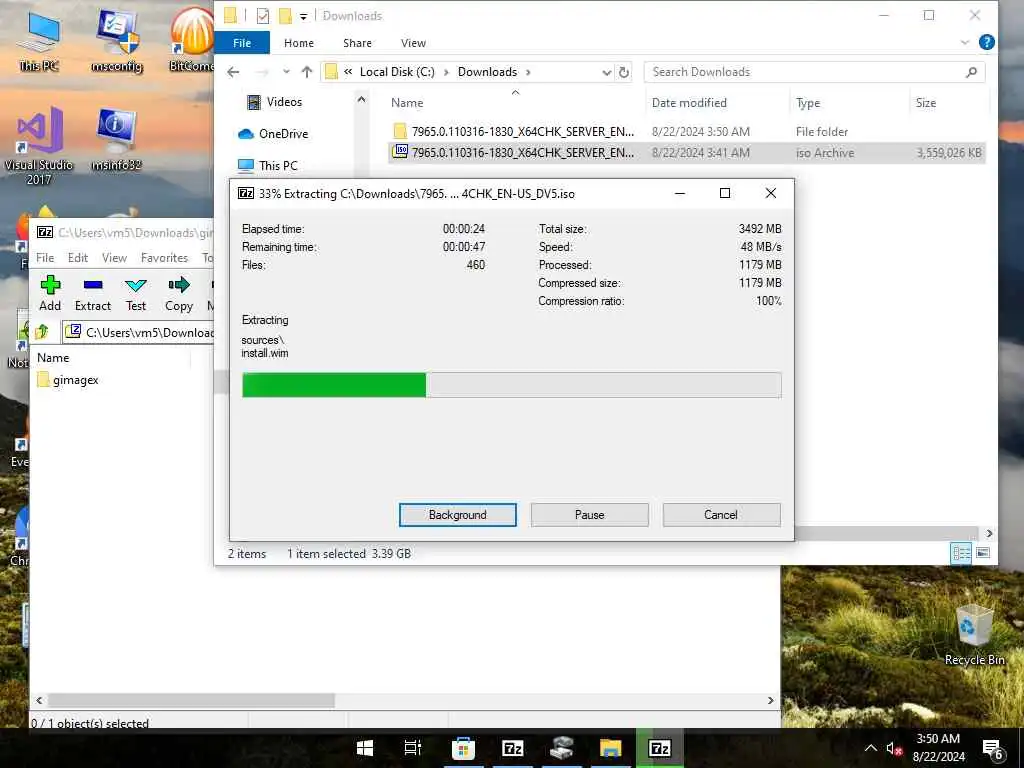Select the File folder row 7965.0.110316
Screen dimensions: 1024x768
click(x=686, y=131)
